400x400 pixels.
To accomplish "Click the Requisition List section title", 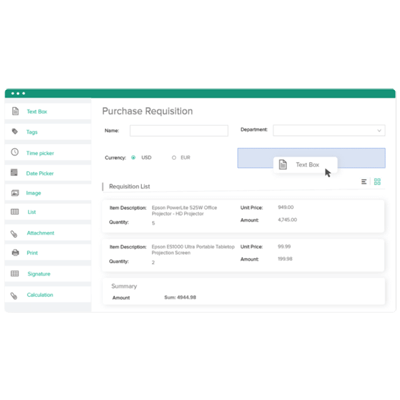I will (x=129, y=186).
